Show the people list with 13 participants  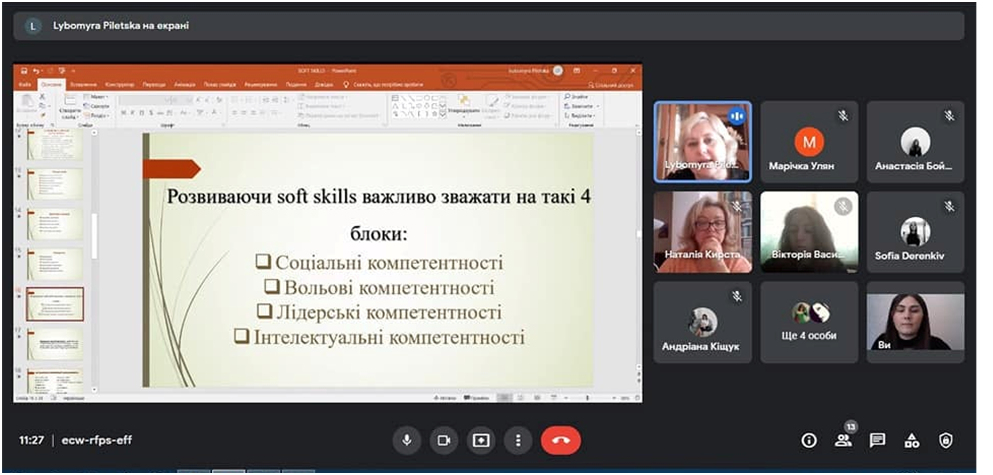[x=843, y=440]
